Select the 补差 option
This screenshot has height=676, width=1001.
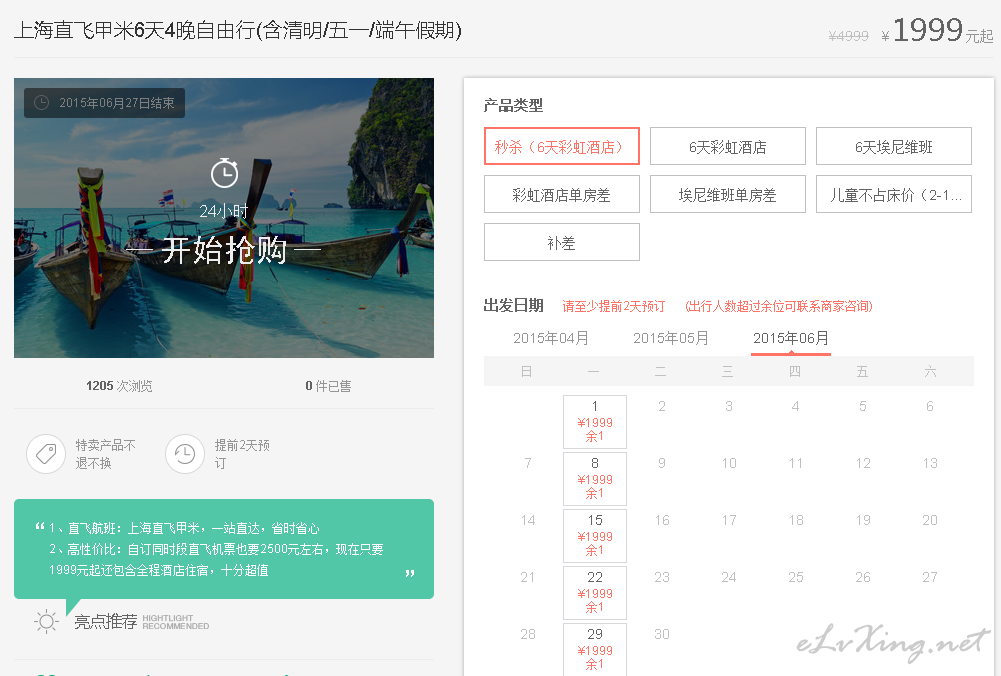[x=561, y=242]
